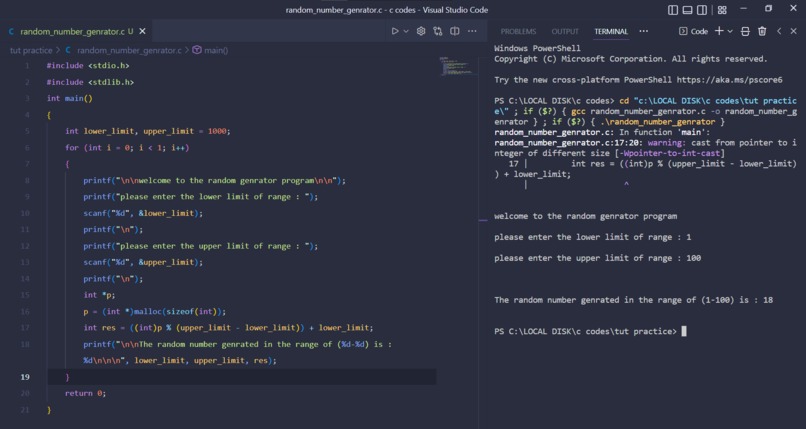Viewport: 806px width, 429px height.
Task: Toggle the panel layout icon
Action: [687, 10]
